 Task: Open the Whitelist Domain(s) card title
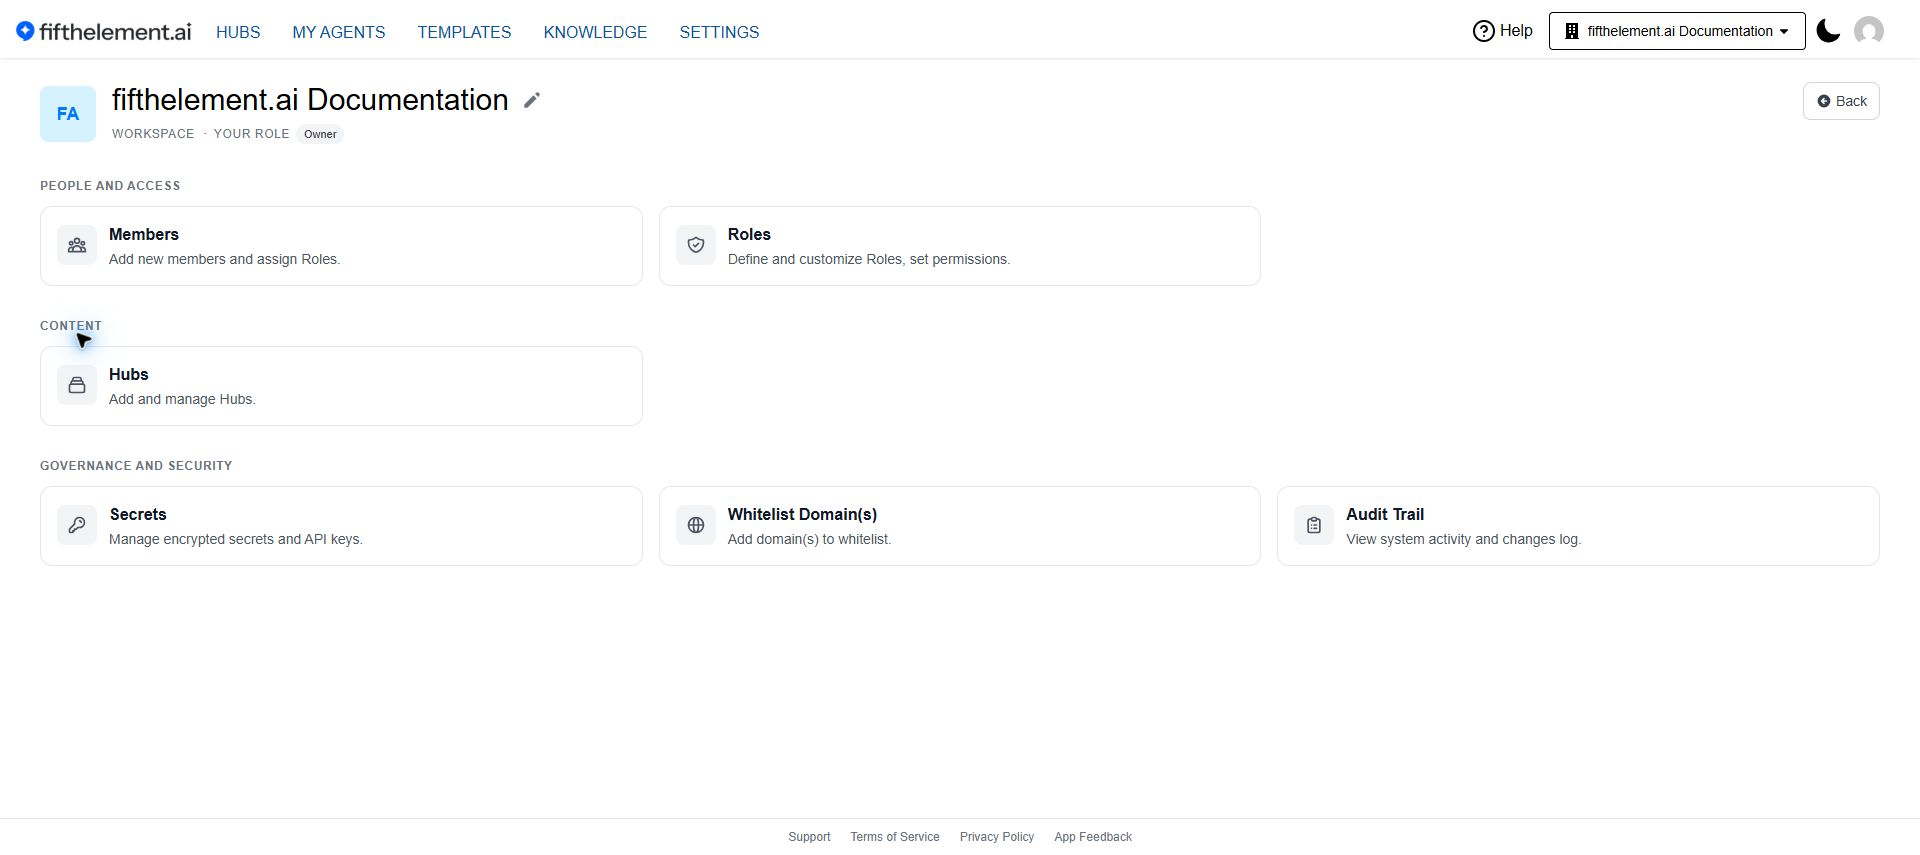[802, 514]
